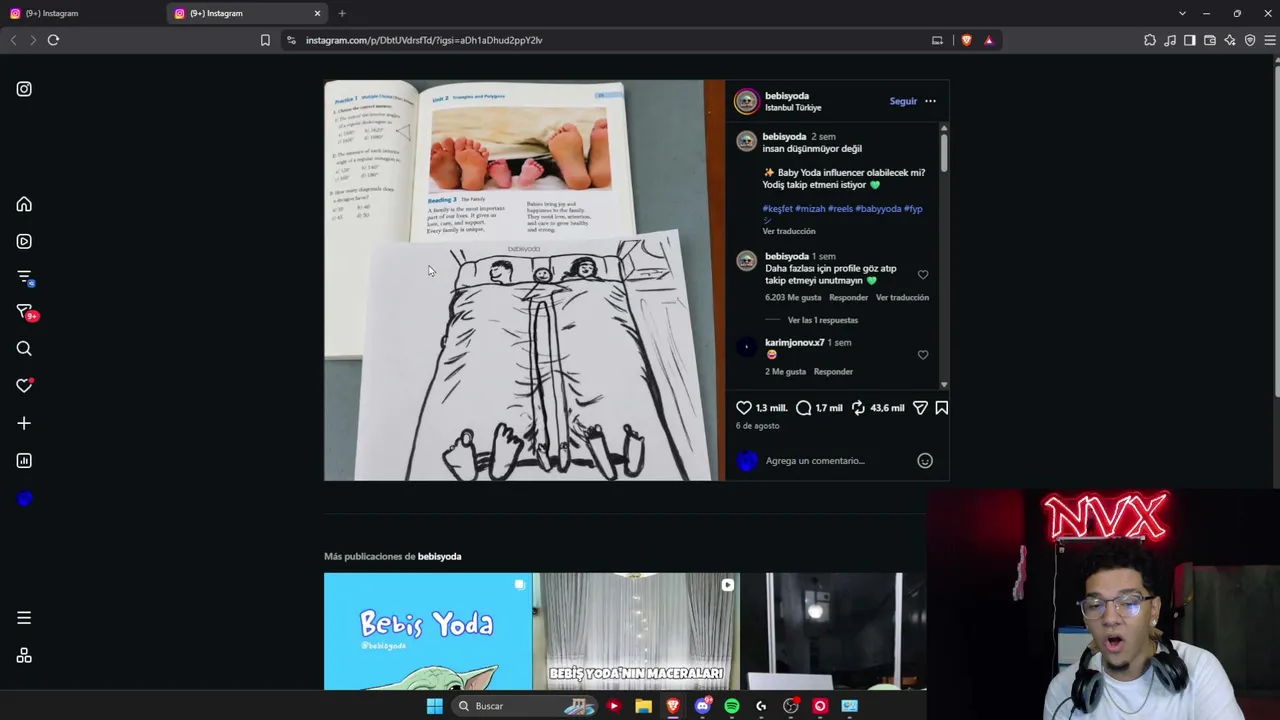
Task: Expand the tab search dropdown arrow
Action: coord(1182,13)
